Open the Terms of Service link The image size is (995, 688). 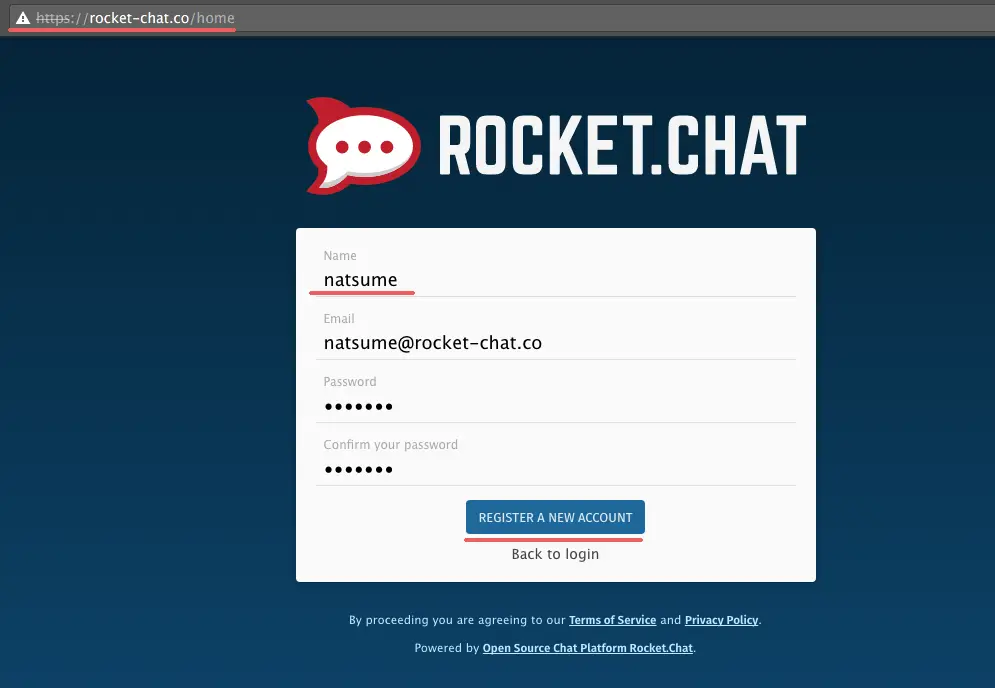612,620
